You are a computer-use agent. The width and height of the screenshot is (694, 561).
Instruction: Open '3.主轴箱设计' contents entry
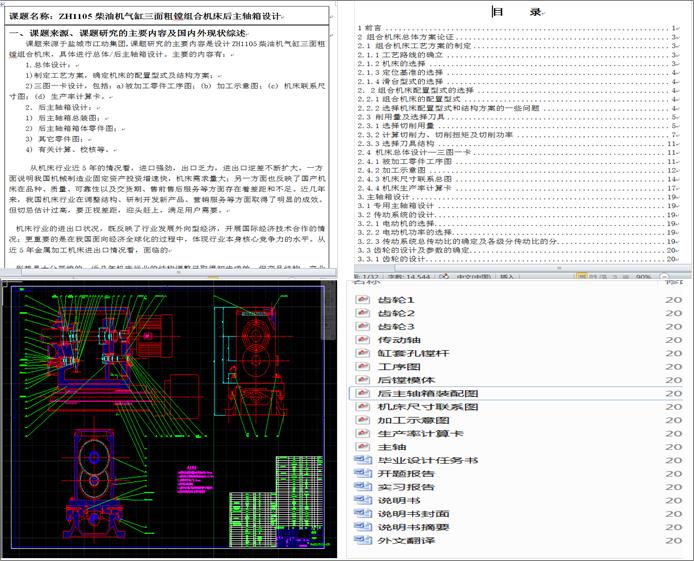click(518, 197)
